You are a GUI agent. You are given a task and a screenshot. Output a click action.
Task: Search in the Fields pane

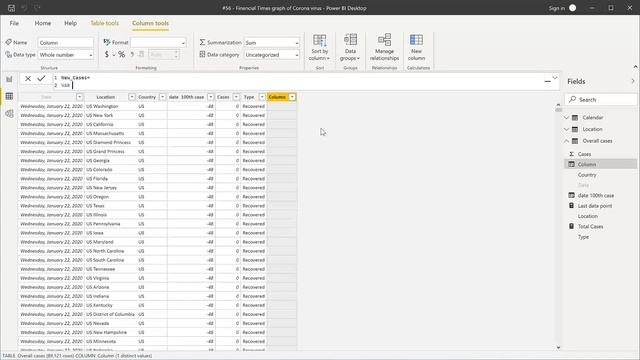601,99
